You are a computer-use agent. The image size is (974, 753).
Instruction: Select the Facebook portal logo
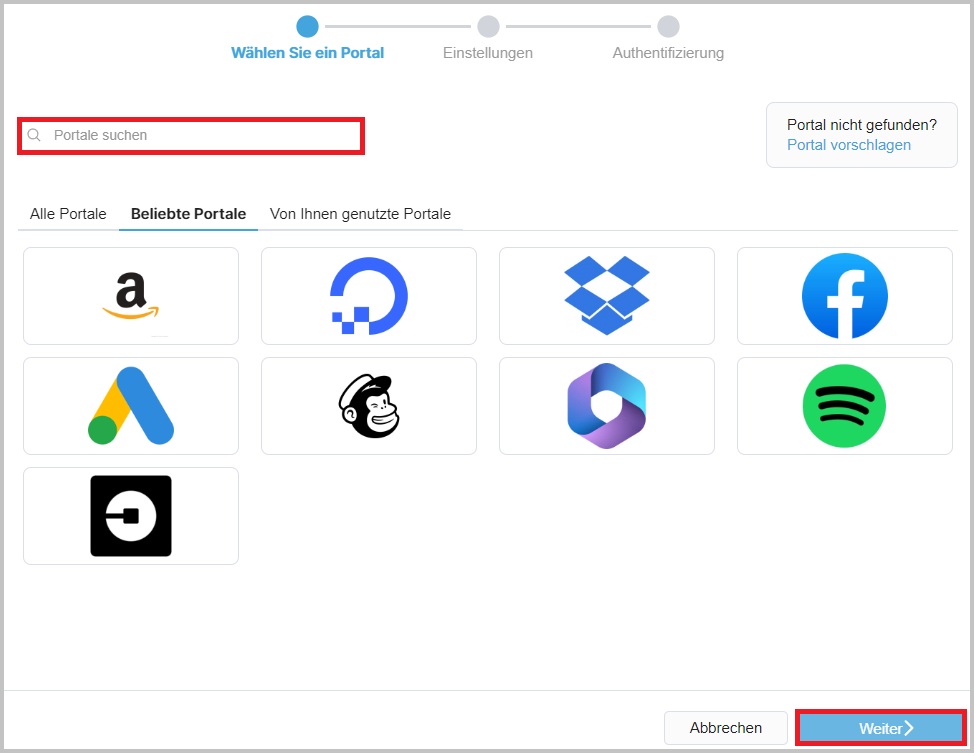pyautogui.click(x=845, y=296)
